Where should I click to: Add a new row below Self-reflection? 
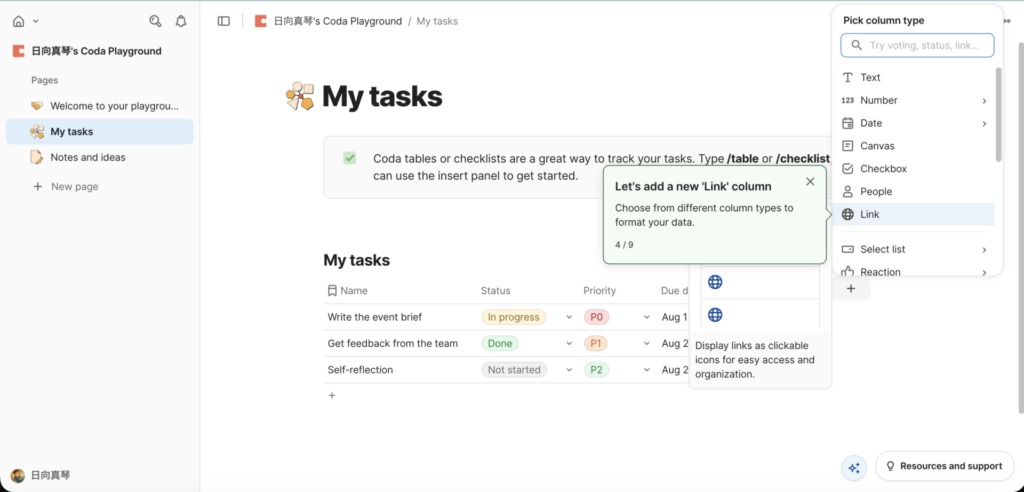pos(332,395)
